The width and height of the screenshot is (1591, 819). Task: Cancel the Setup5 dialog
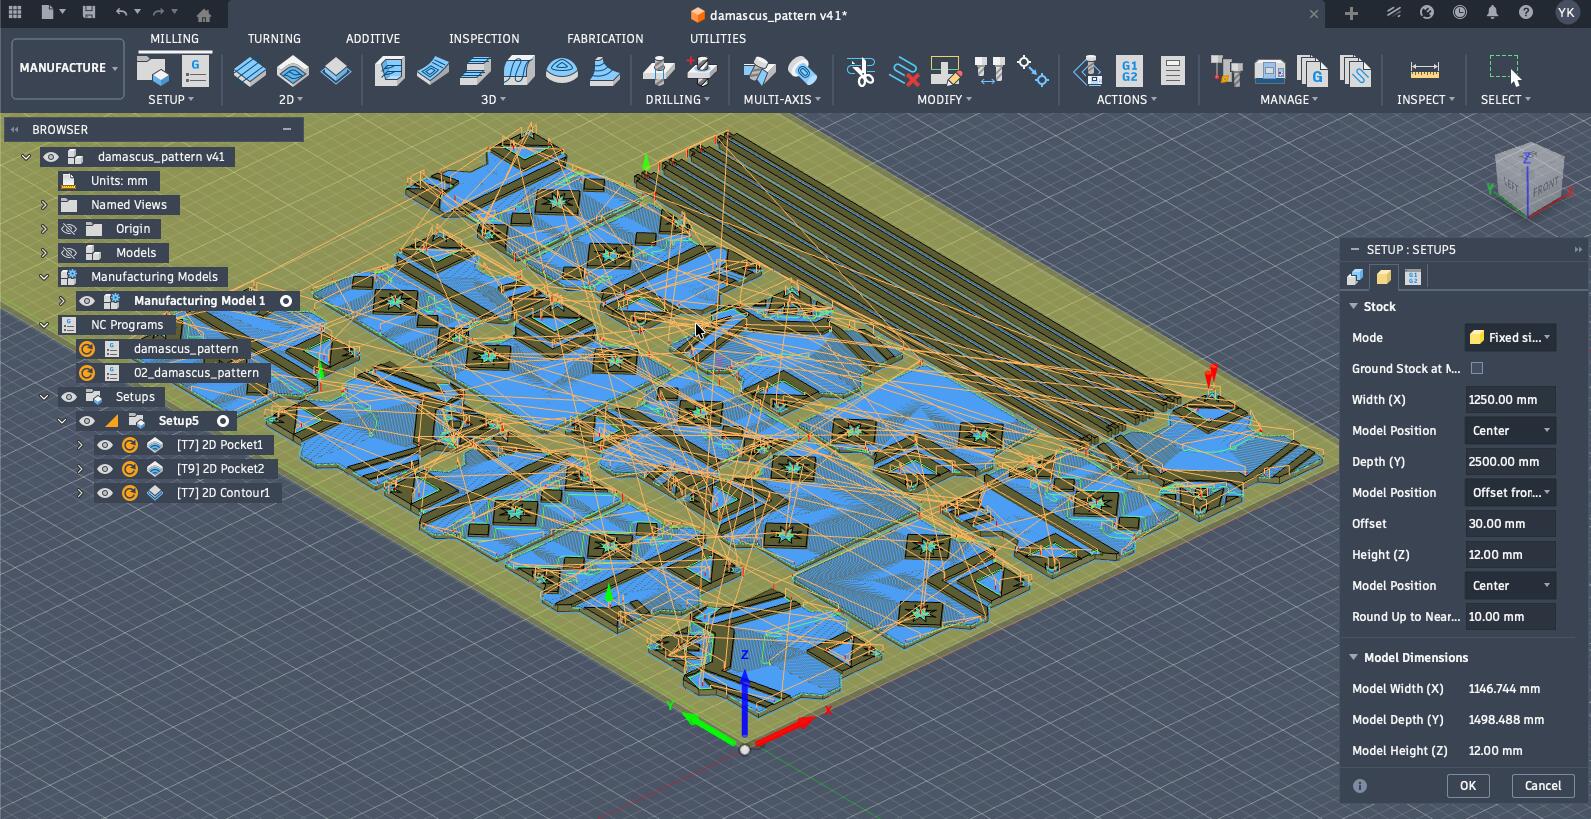tap(1543, 785)
